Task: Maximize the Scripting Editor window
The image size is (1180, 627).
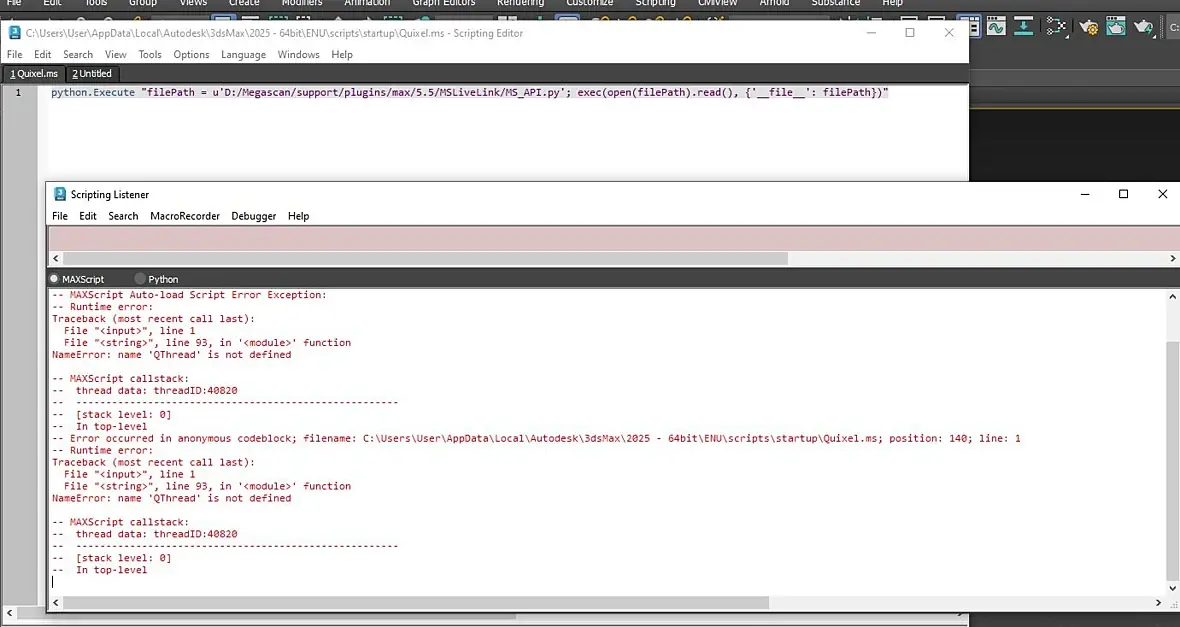Action: [x=910, y=32]
